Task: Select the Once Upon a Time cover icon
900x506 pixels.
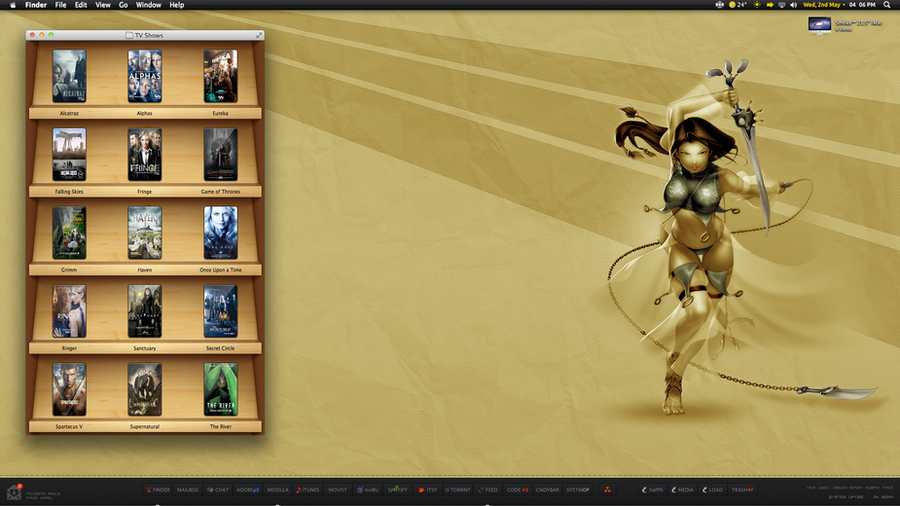Action: pyautogui.click(x=220, y=233)
